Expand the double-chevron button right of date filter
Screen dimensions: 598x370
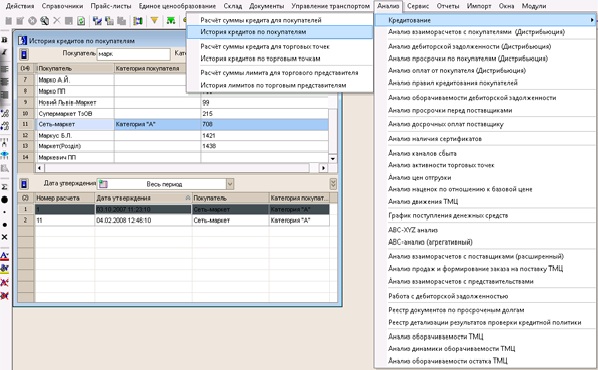click(333, 184)
